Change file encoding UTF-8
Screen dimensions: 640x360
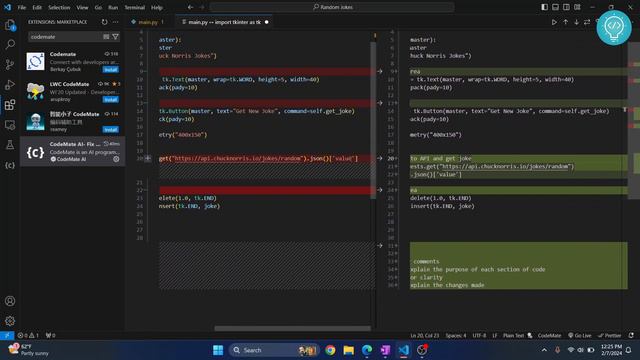pos(479,336)
